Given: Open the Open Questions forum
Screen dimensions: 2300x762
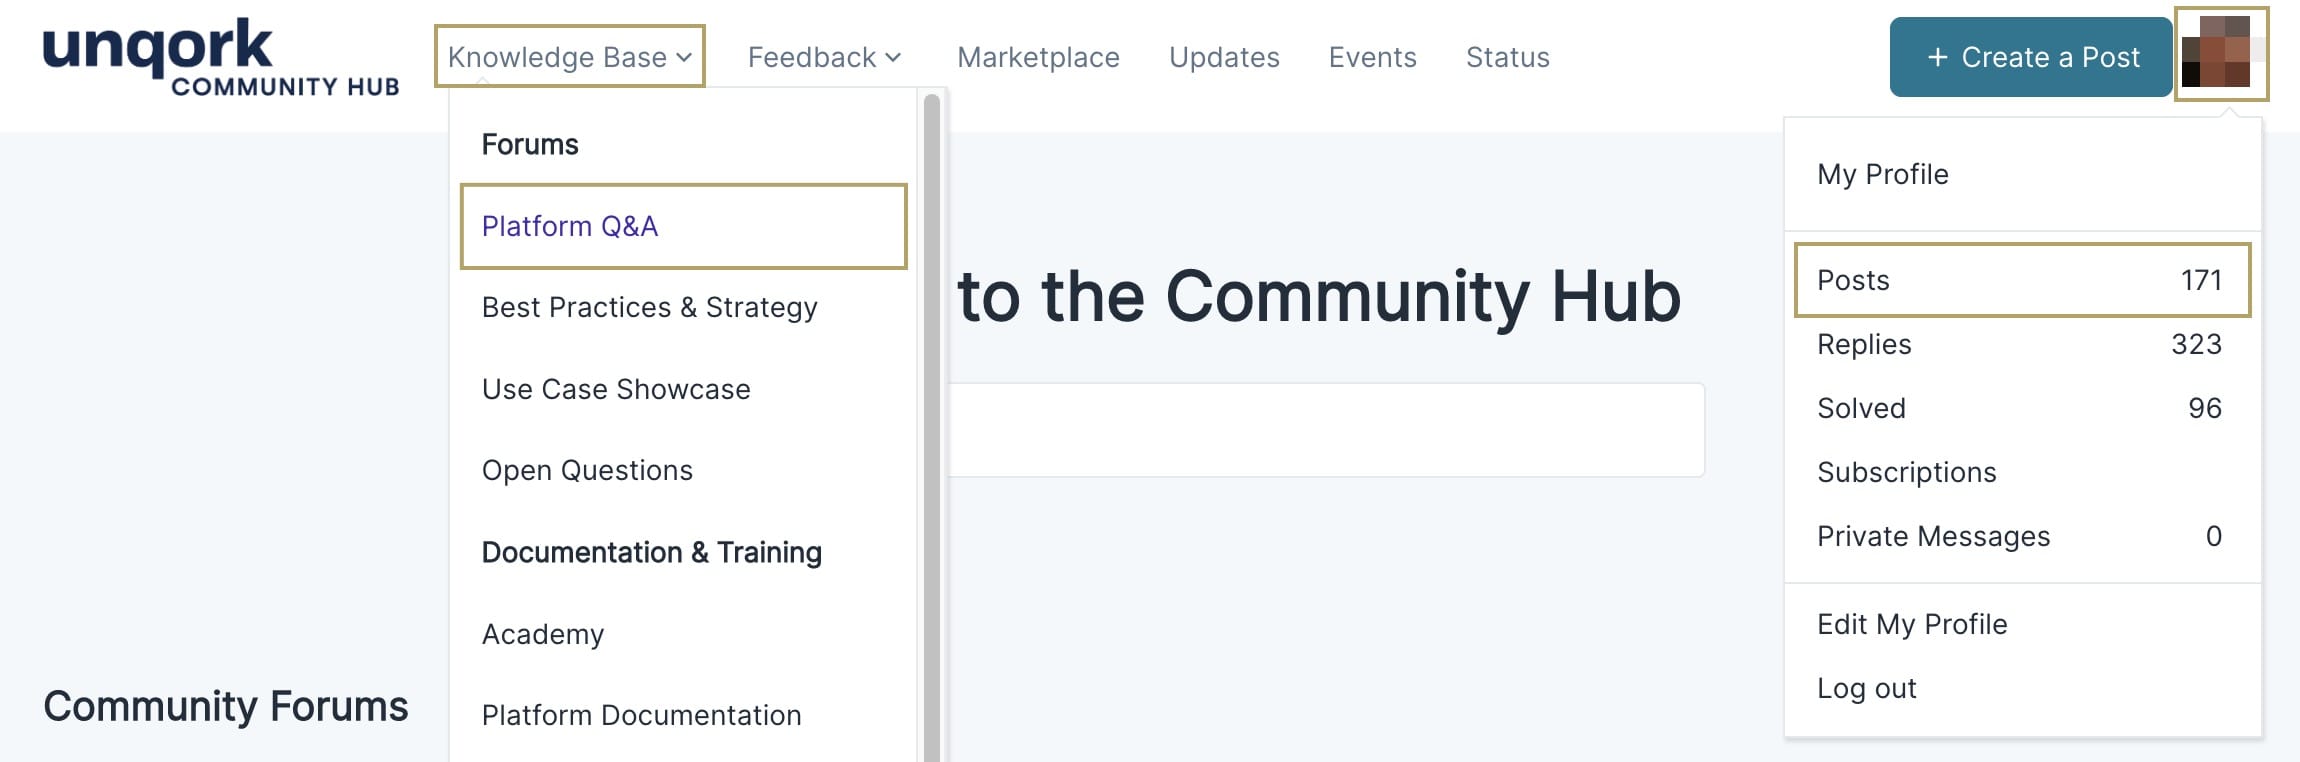Looking at the screenshot, I should tap(587, 470).
